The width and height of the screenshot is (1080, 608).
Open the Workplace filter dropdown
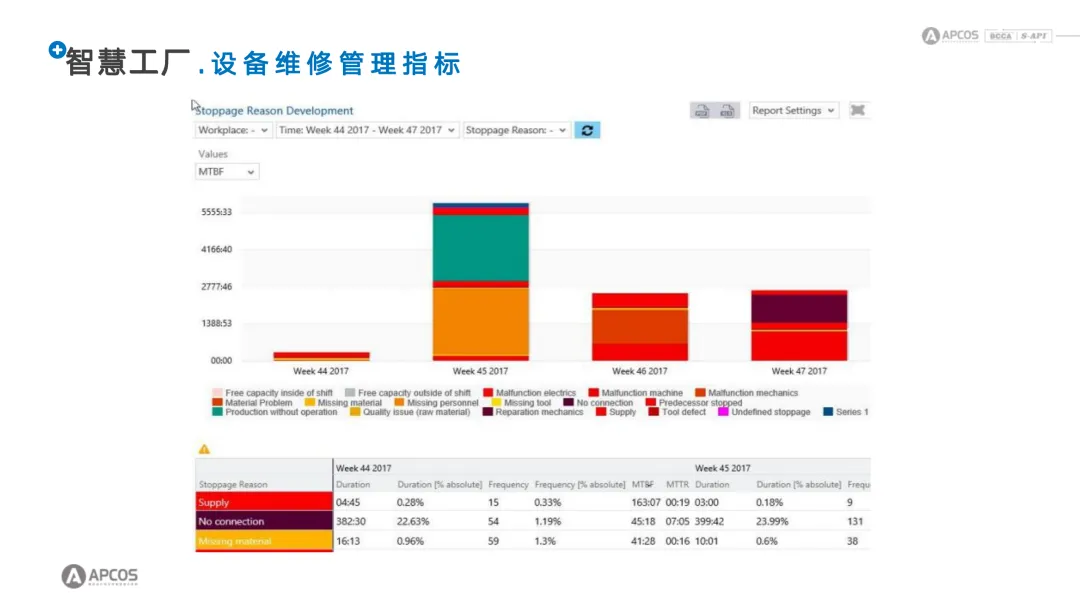232,130
